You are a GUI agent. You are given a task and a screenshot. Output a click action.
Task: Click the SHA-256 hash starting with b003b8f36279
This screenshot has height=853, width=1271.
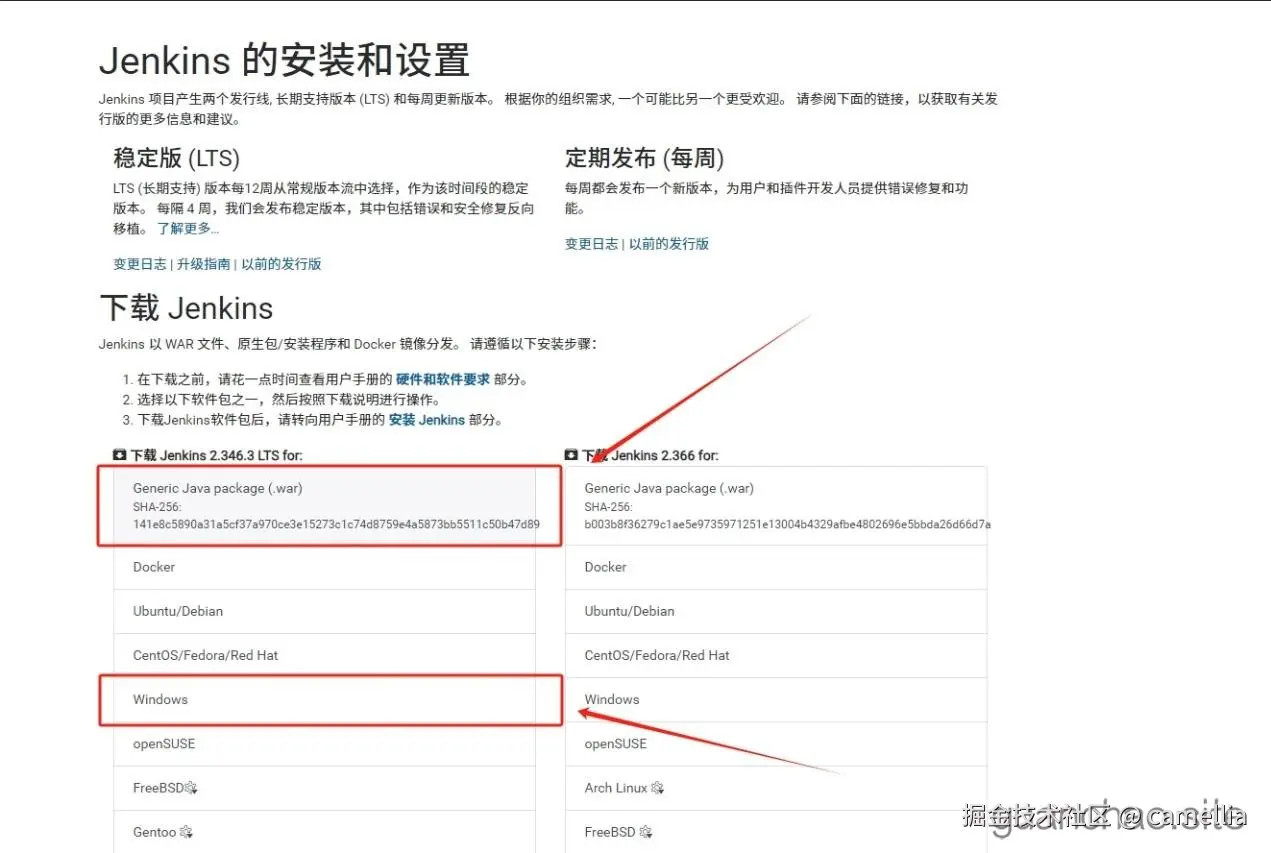[788, 524]
